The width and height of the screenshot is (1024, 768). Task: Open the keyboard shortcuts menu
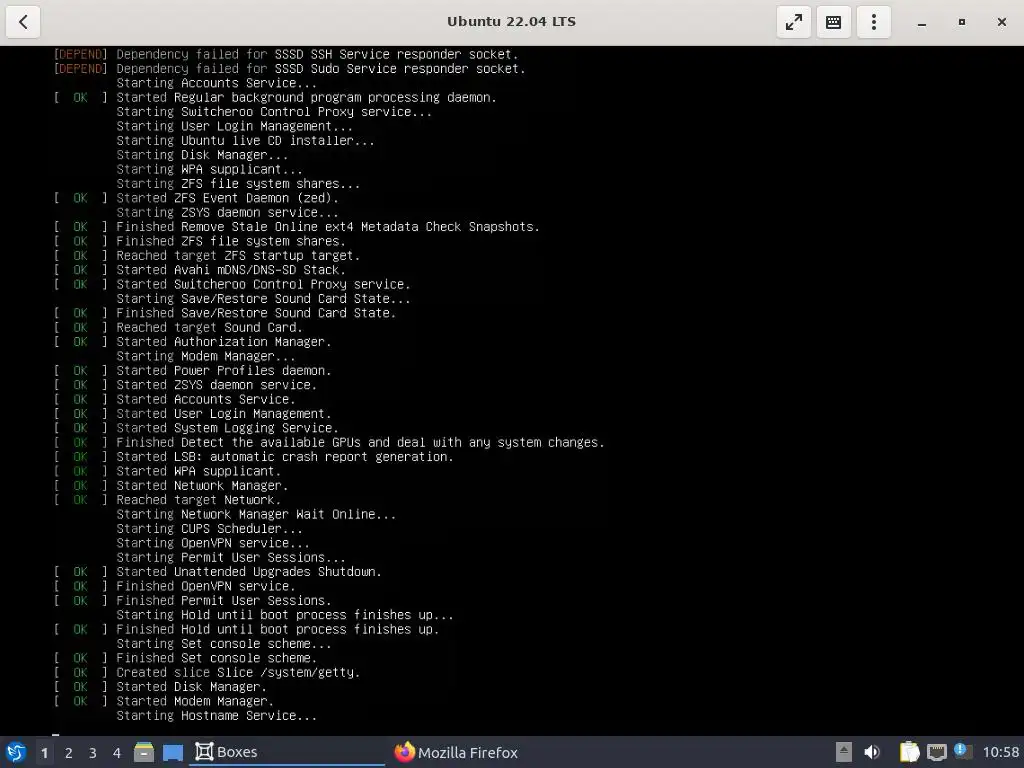click(x=833, y=22)
